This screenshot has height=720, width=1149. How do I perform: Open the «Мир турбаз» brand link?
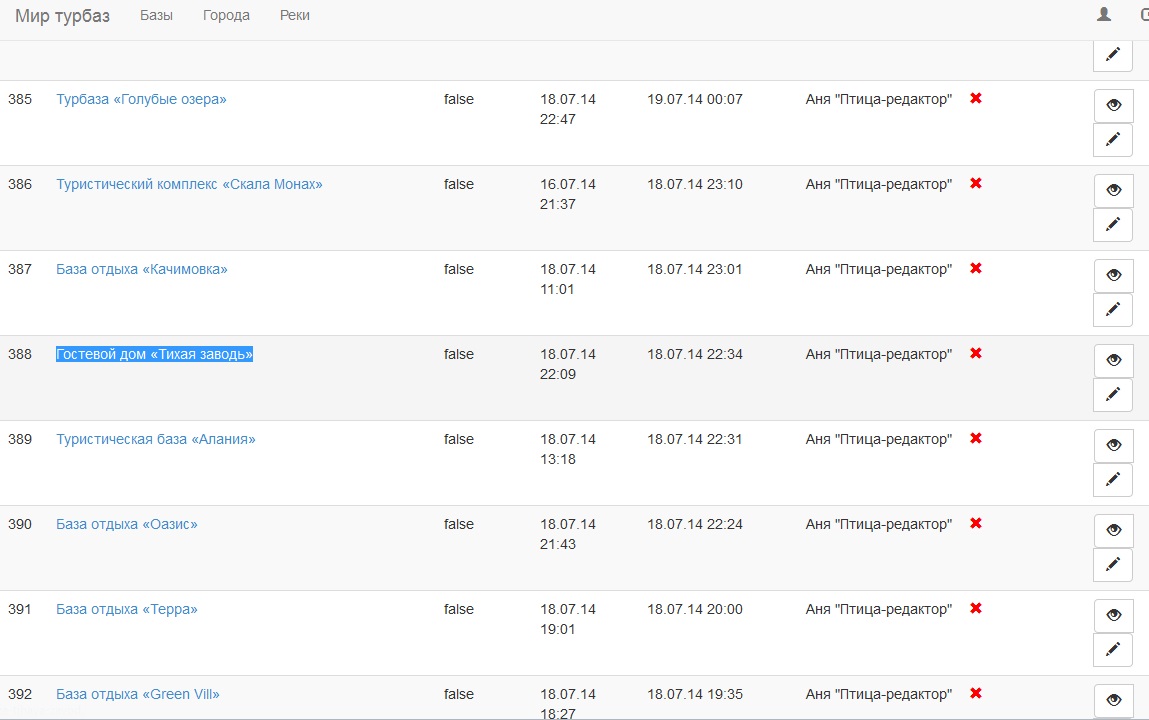coord(62,16)
